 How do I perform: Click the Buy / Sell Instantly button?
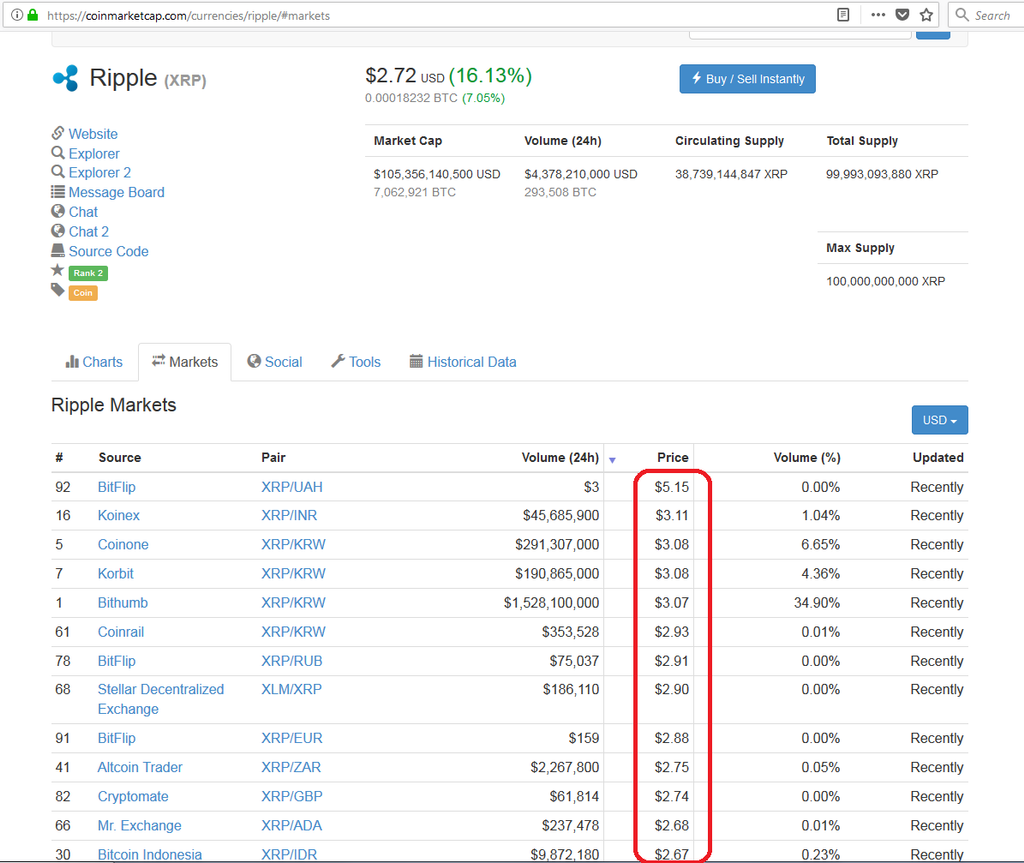(x=747, y=78)
